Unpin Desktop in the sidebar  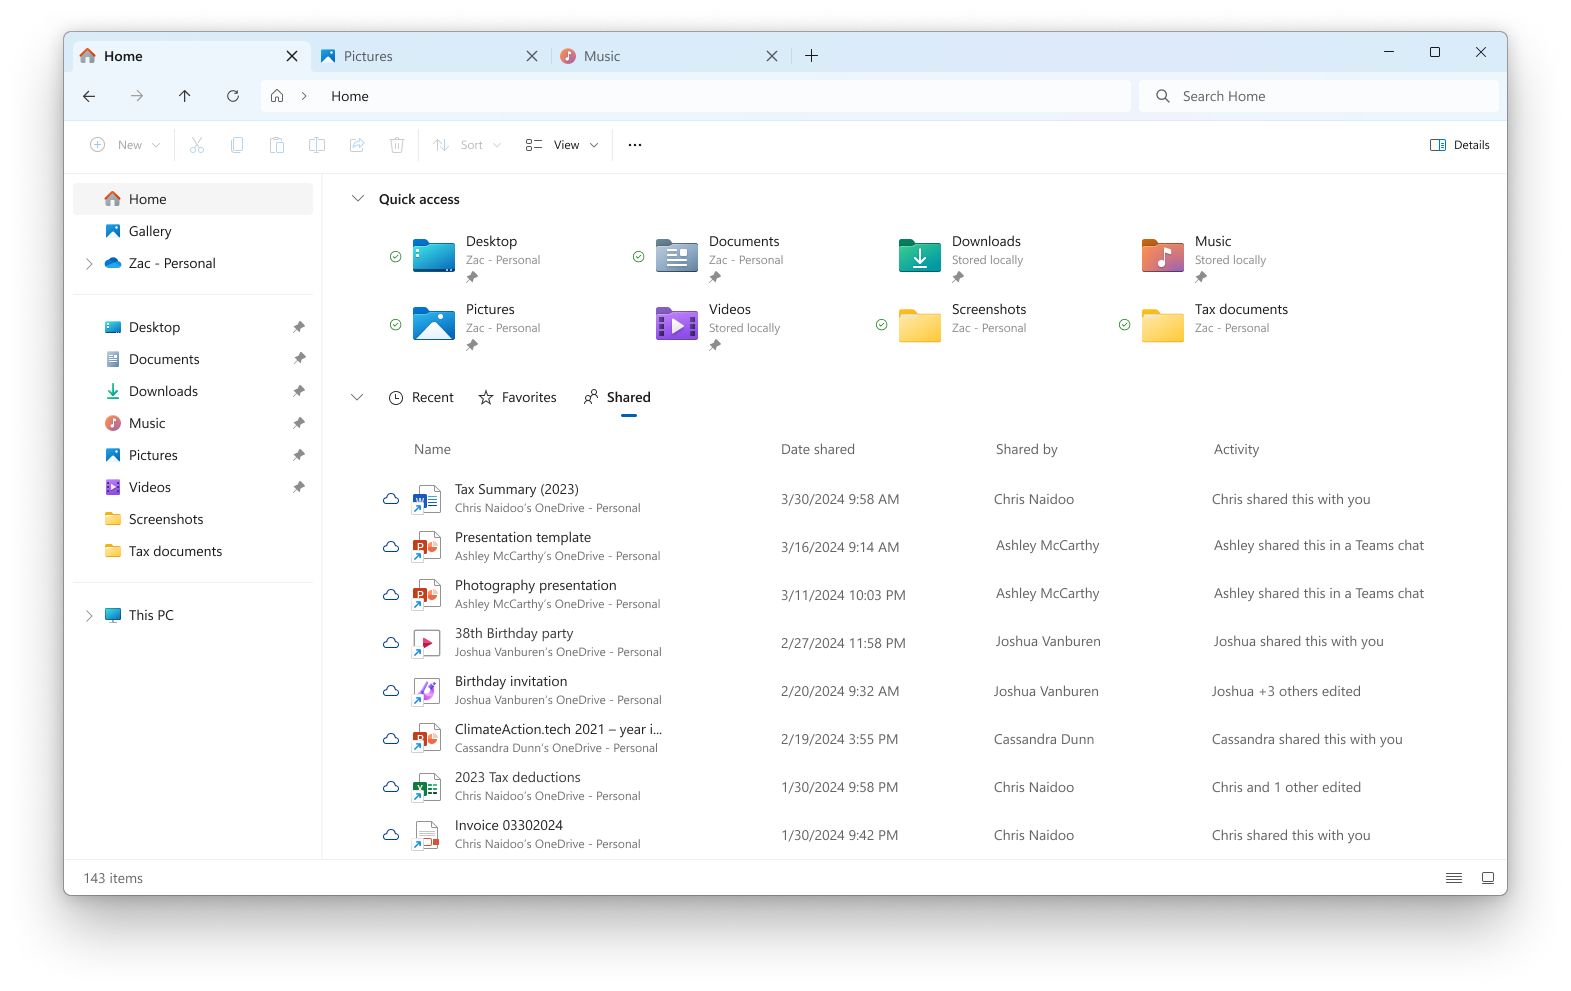[298, 327]
